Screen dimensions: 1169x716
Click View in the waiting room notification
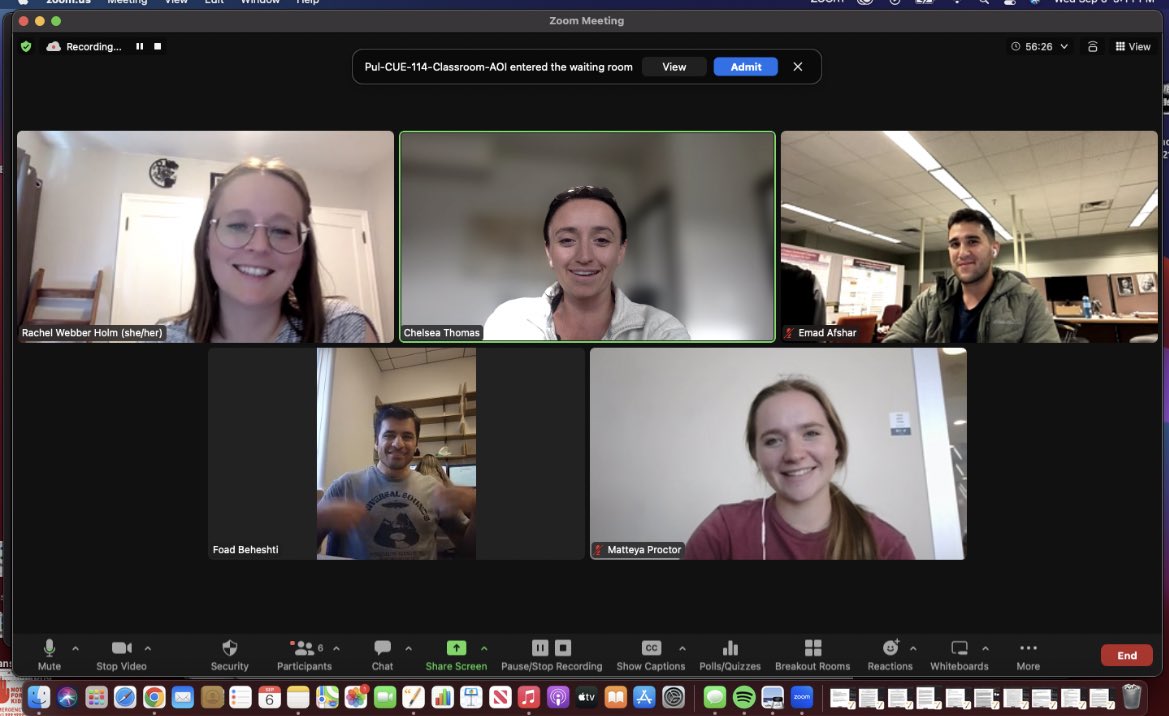674,66
